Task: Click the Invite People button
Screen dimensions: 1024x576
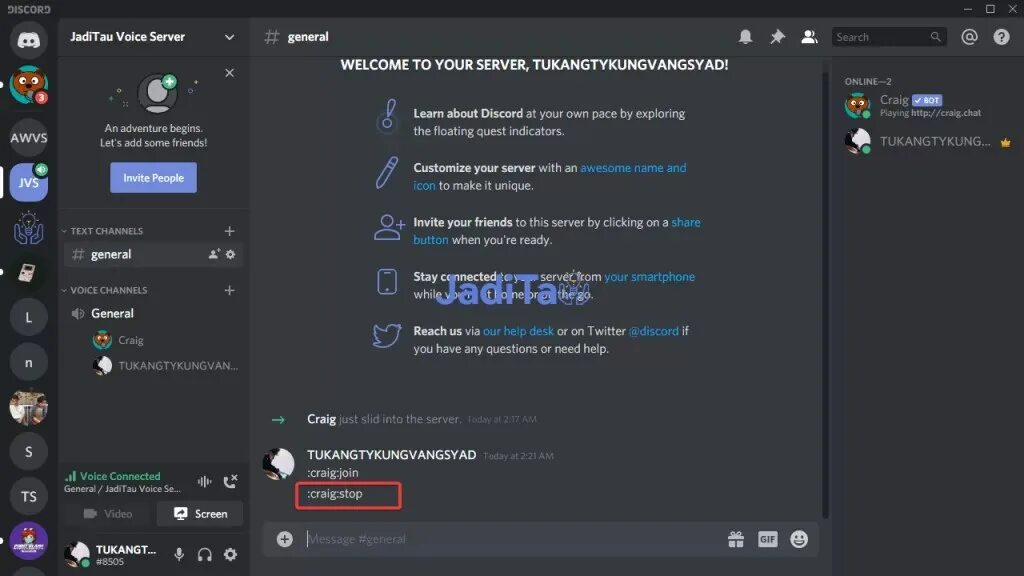Action: tap(153, 178)
